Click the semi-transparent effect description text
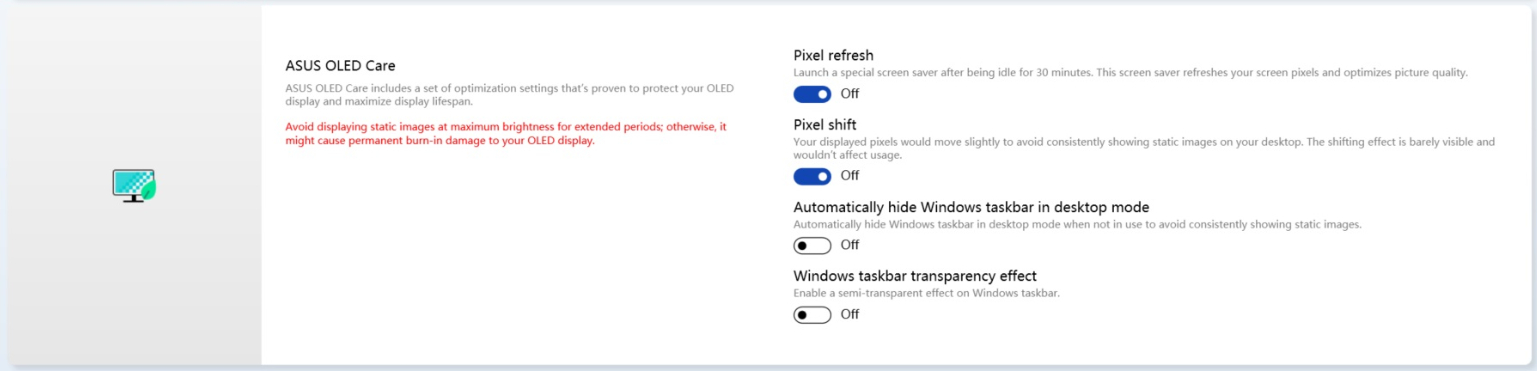 (x=926, y=293)
